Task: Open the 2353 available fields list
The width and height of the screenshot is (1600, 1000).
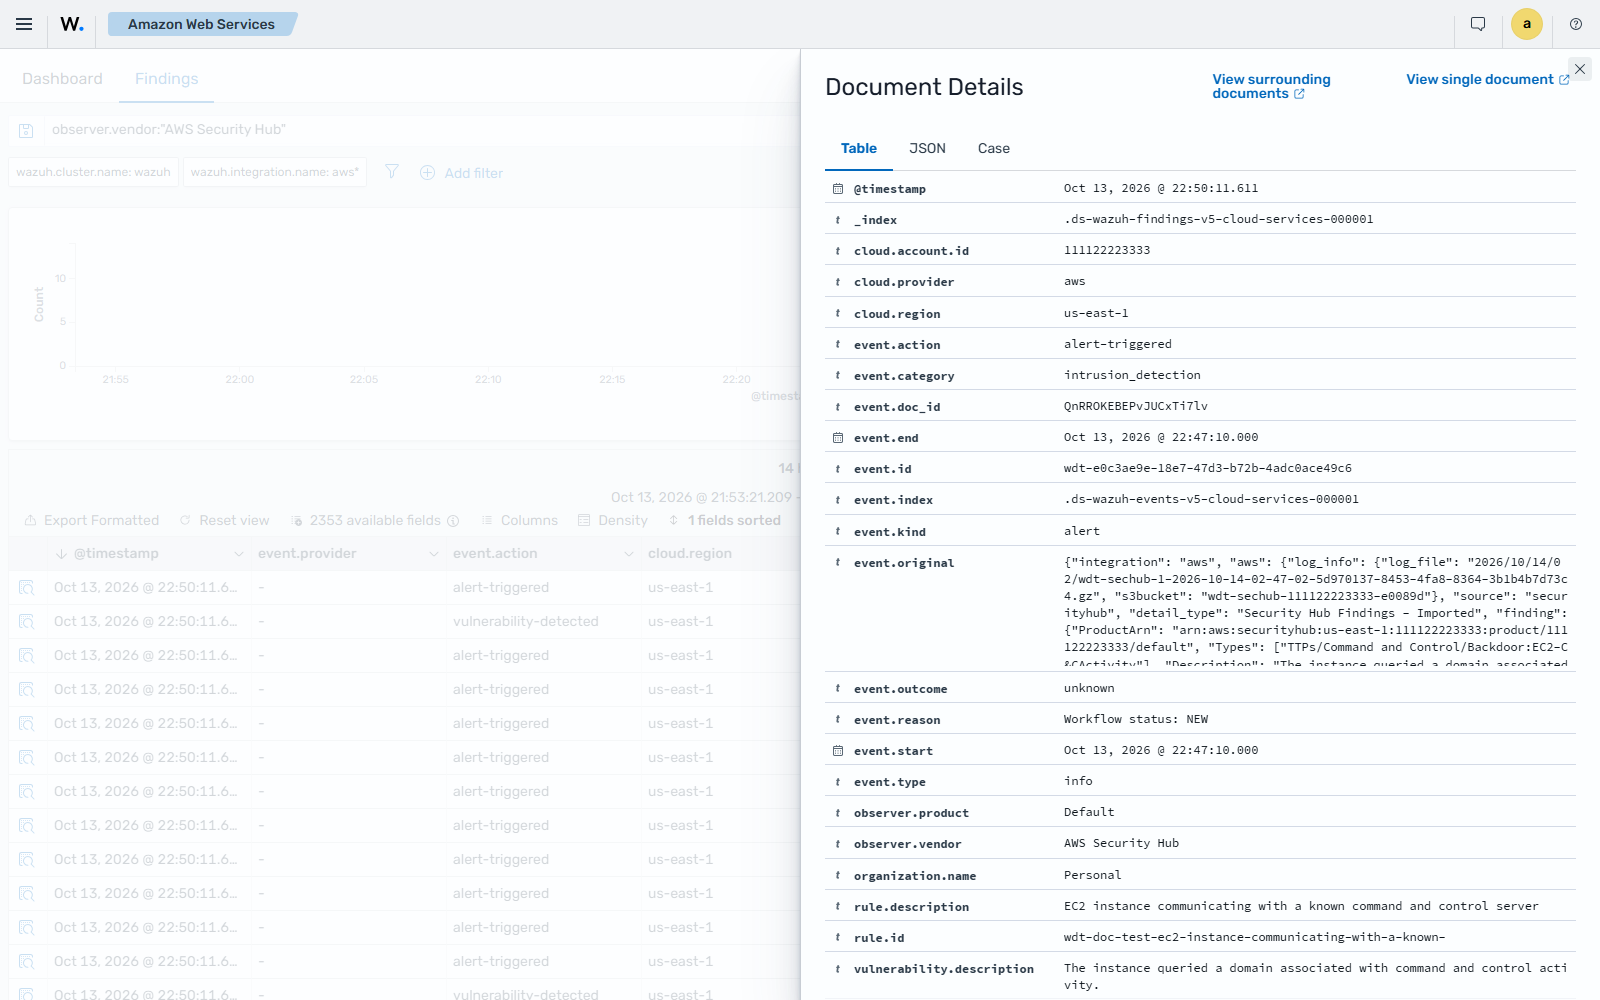Action: pos(374,520)
